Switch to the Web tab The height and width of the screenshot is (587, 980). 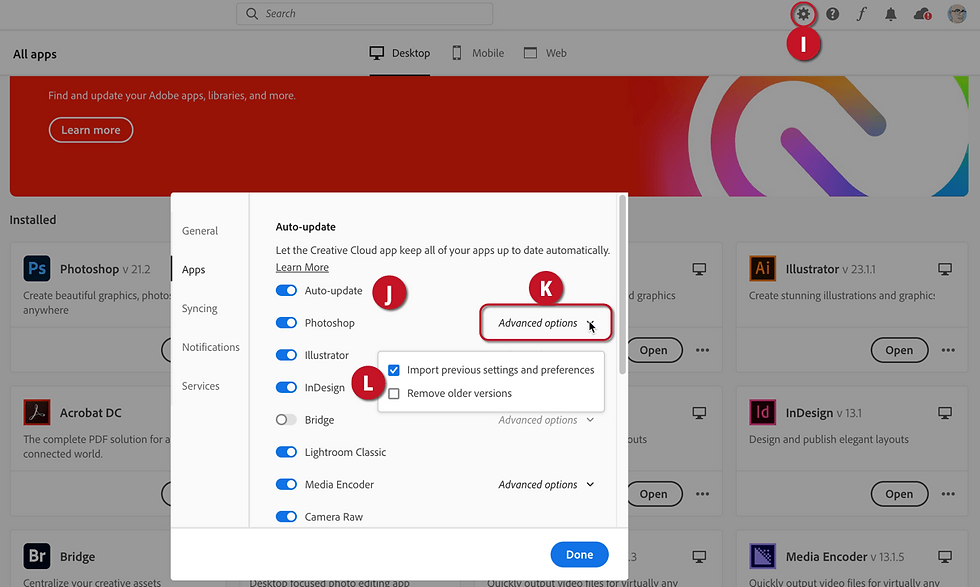[545, 53]
